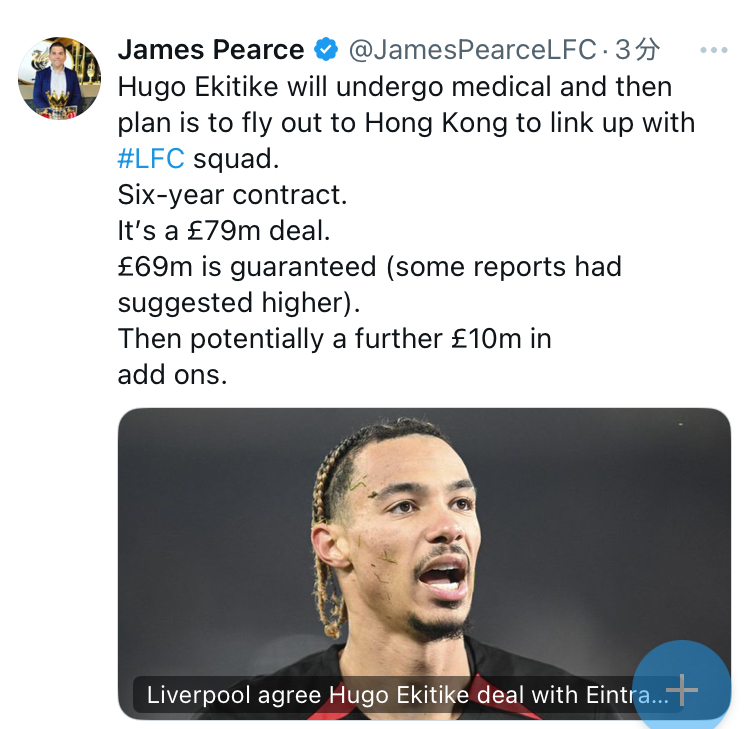
Task: Click the 'fly out to Hong Kong' text line
Action: pyautogui.click(x=407, y=123)
